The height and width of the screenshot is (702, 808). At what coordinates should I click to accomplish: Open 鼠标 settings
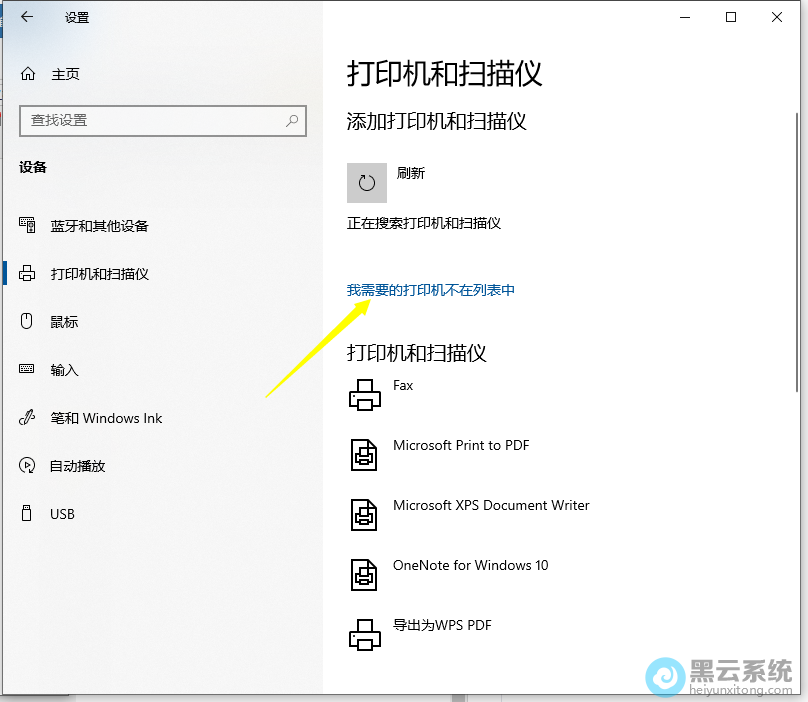coord(64,322)
